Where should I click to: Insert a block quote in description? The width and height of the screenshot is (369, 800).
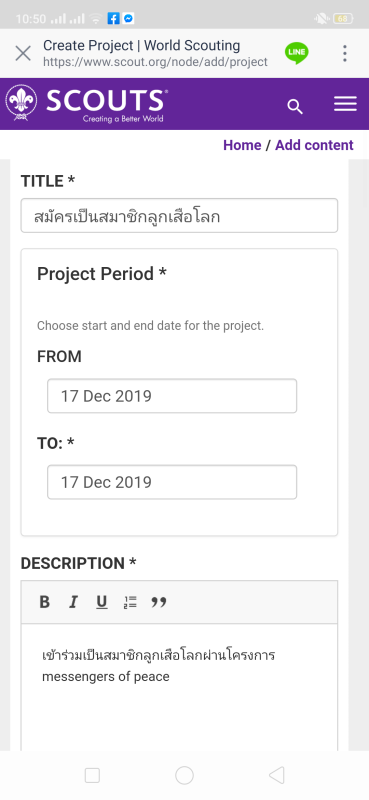click(159, 603)
